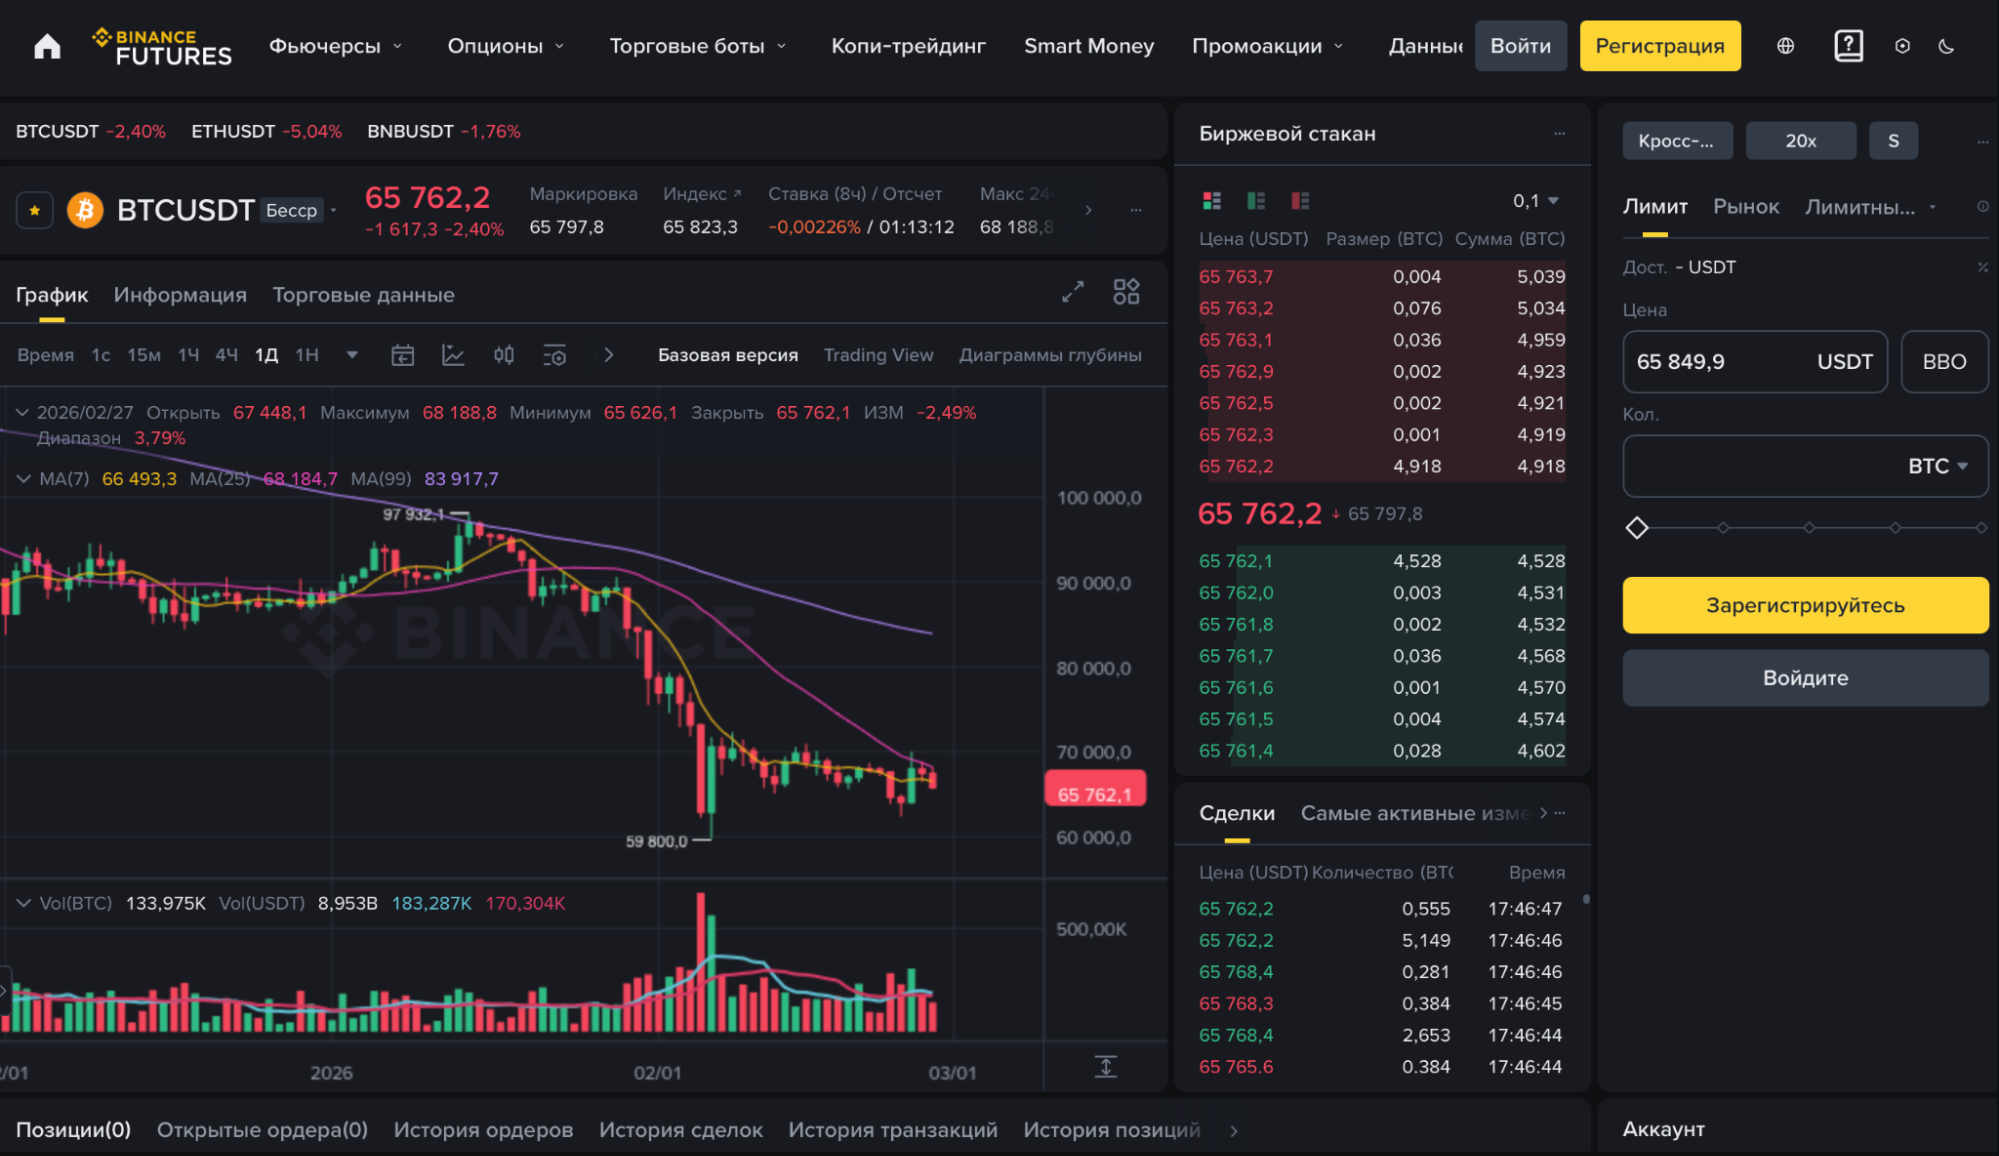Image resolution: width=1999 pixels, height=1156 pixels.
Task: Open the Копи-трейдинг menu item
Action: (907, 45)
